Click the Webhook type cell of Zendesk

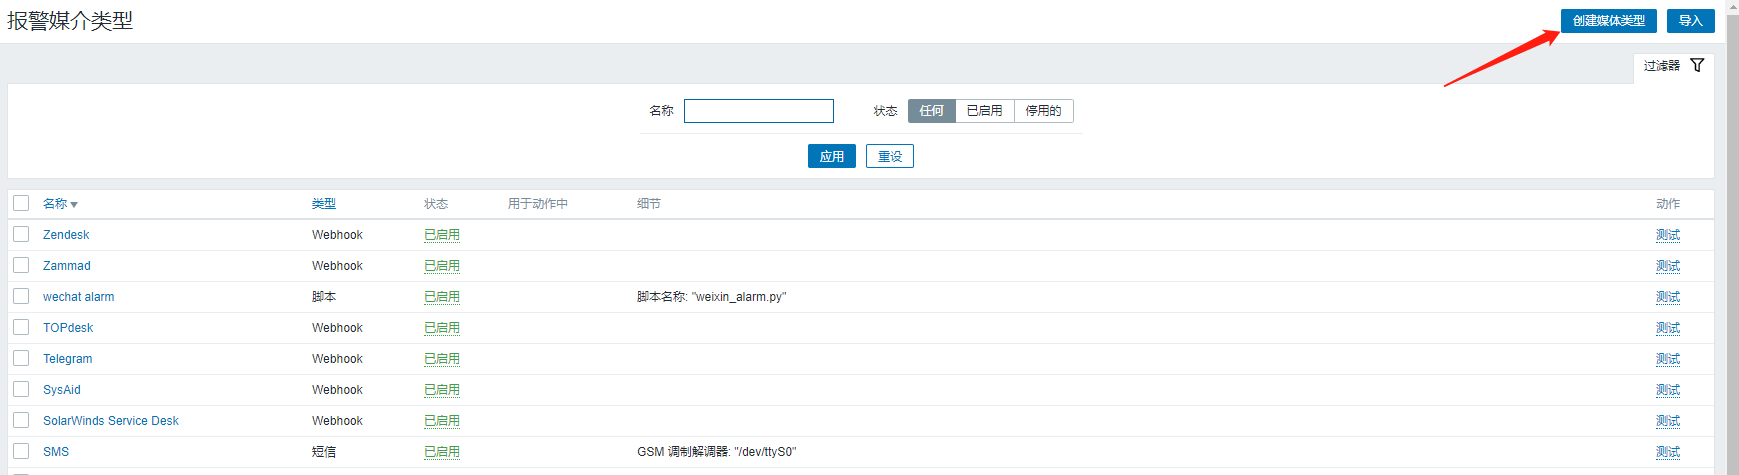click(337, 235)
